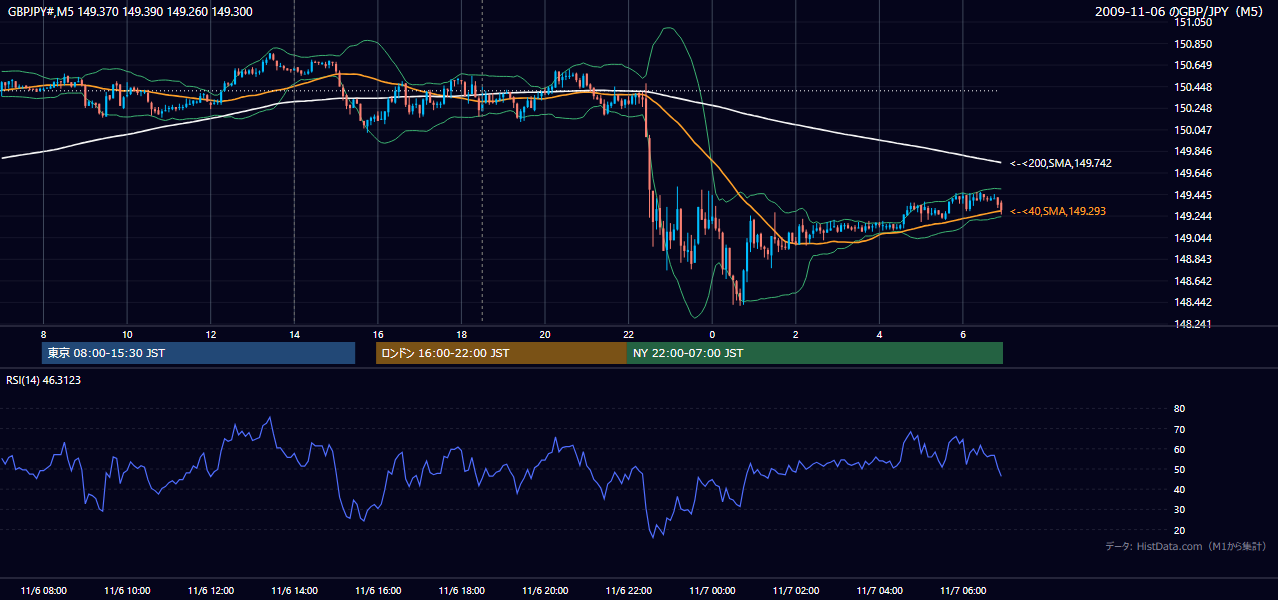Click price axis label 151.050
Image resolution: width=1278 pixels, height=600 pixels.
(x=1193, y=22)
